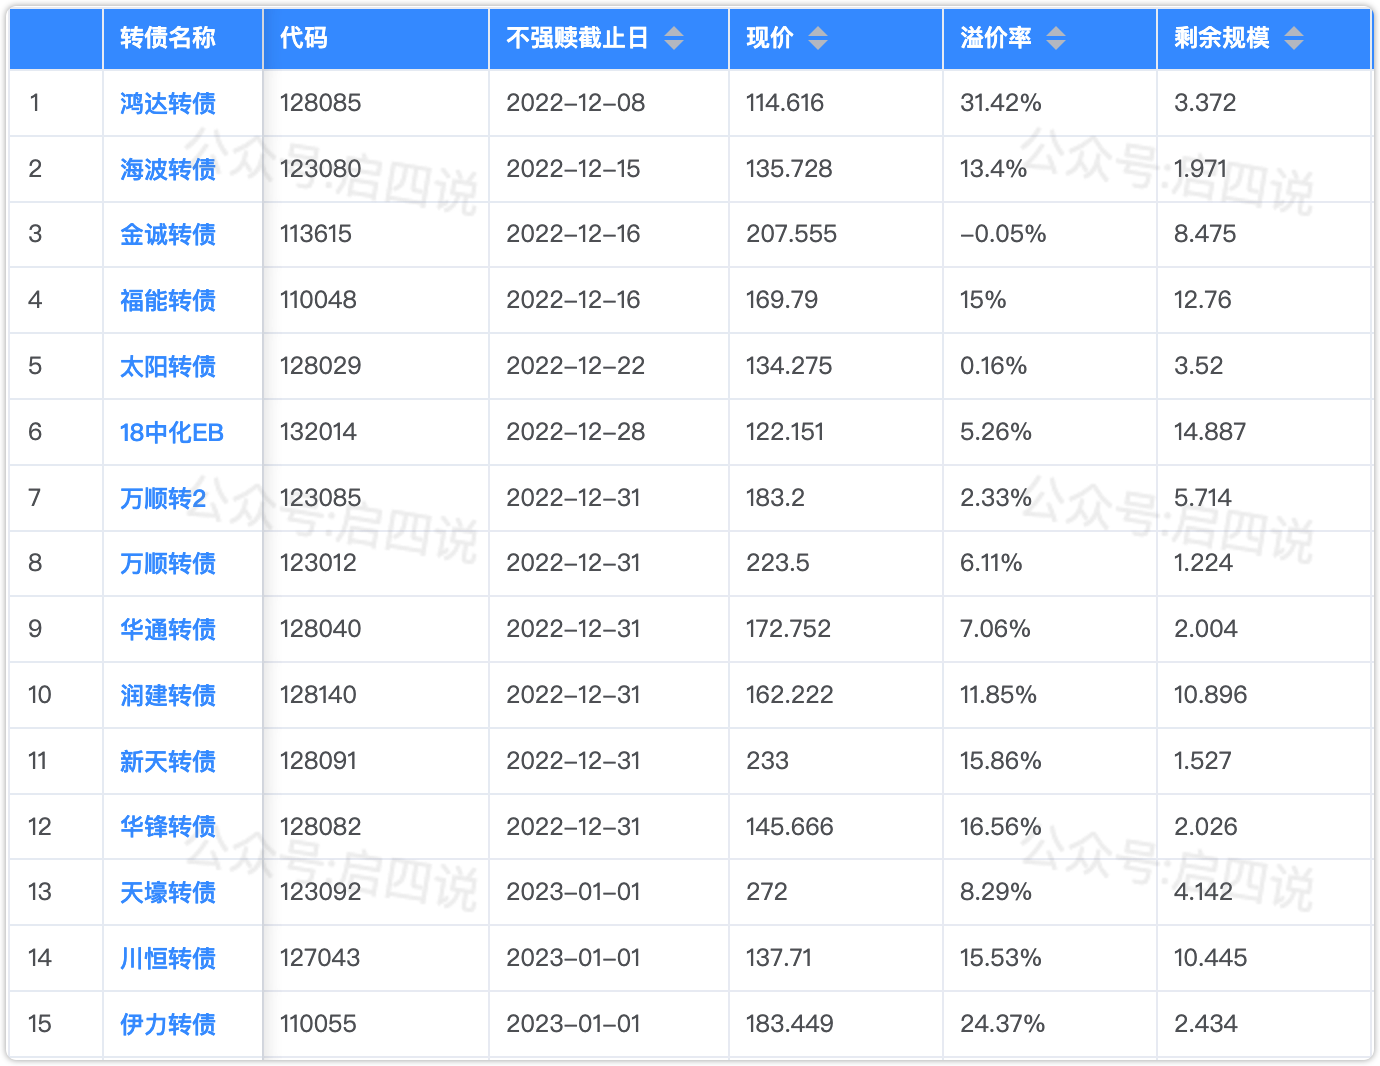The image size is (1380, 1066).
Task: Open the 万顺转2 bond link
Action: tap(163, 498)
